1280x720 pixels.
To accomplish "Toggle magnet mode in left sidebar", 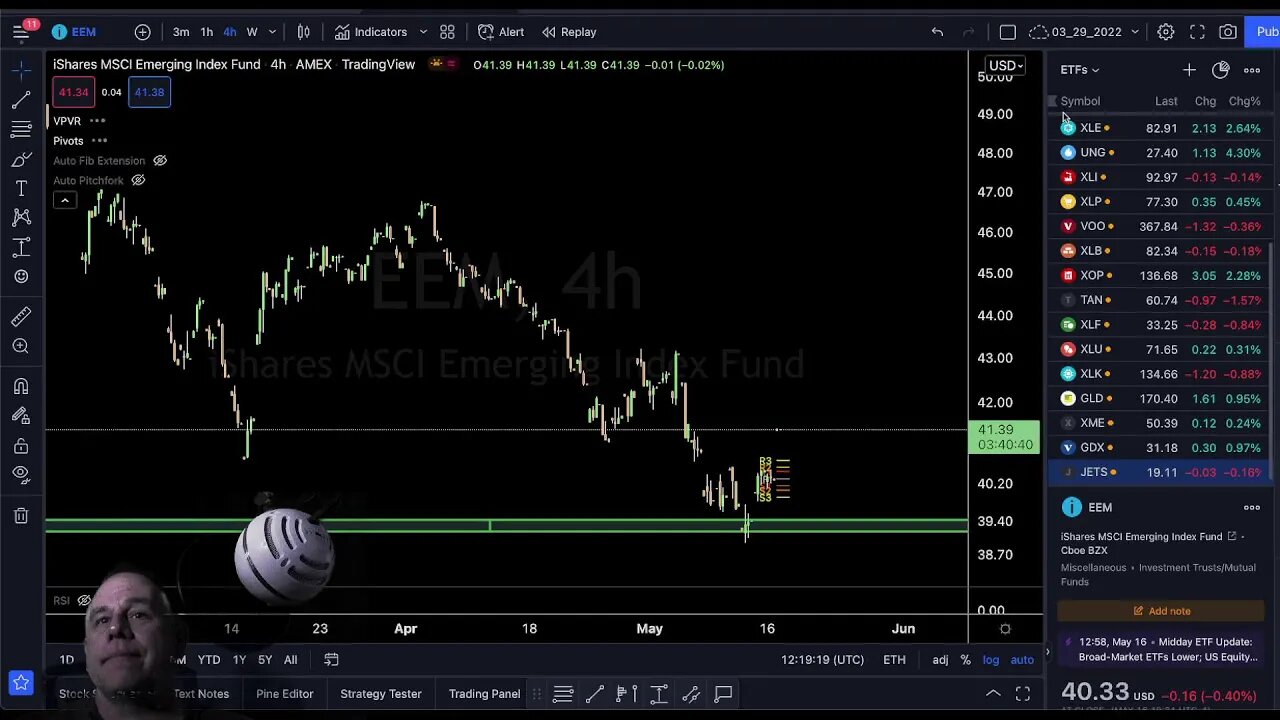I will 21,387.
